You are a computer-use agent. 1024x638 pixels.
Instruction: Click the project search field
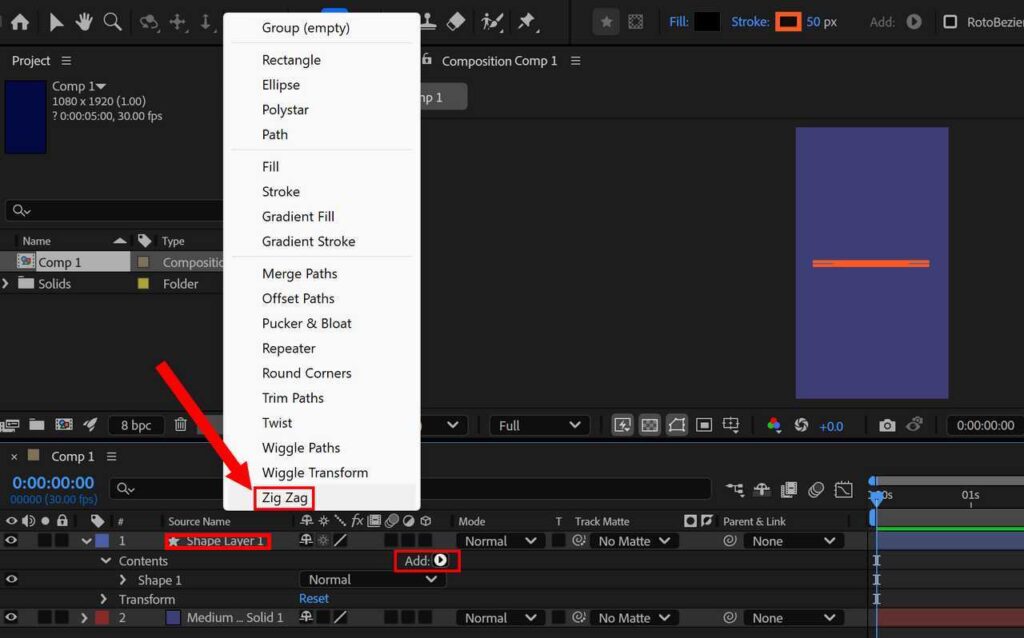pyautogui.click(x=114, y=210)
